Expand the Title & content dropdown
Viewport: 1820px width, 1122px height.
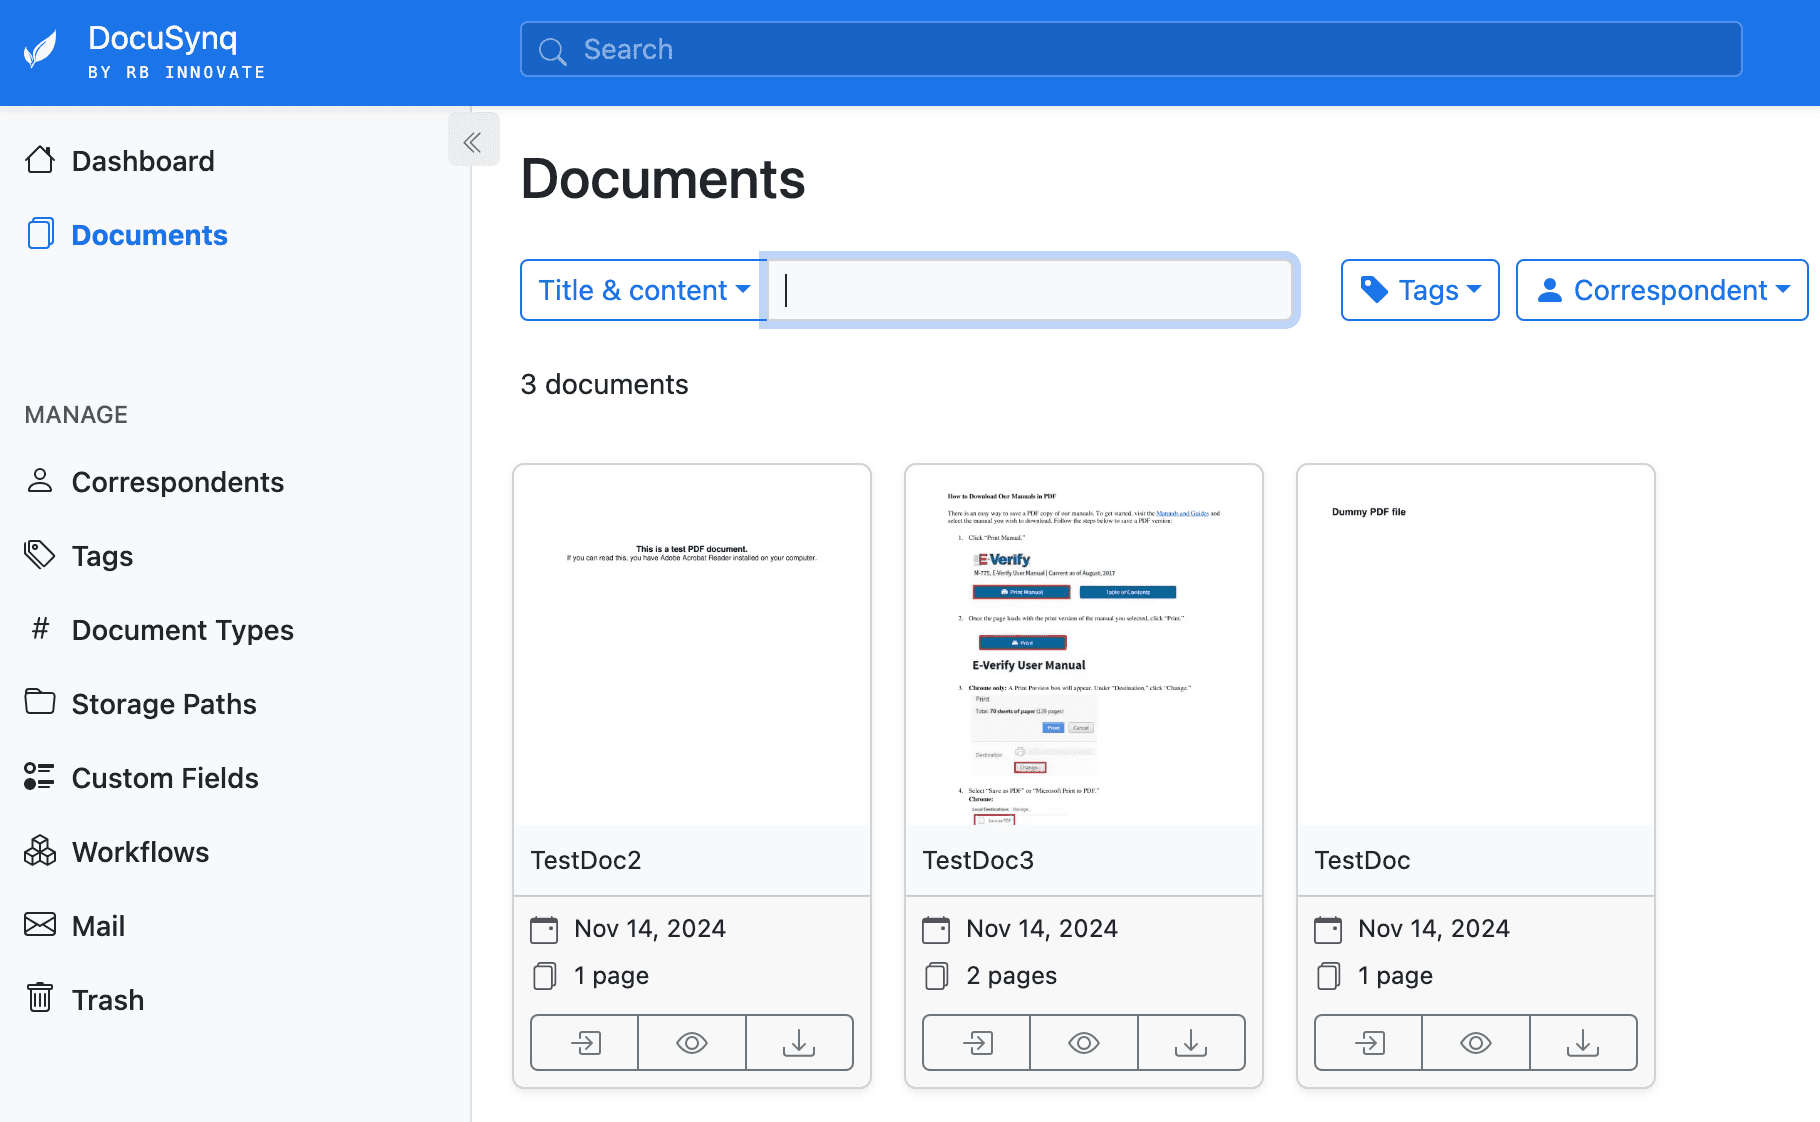(643, 290)
